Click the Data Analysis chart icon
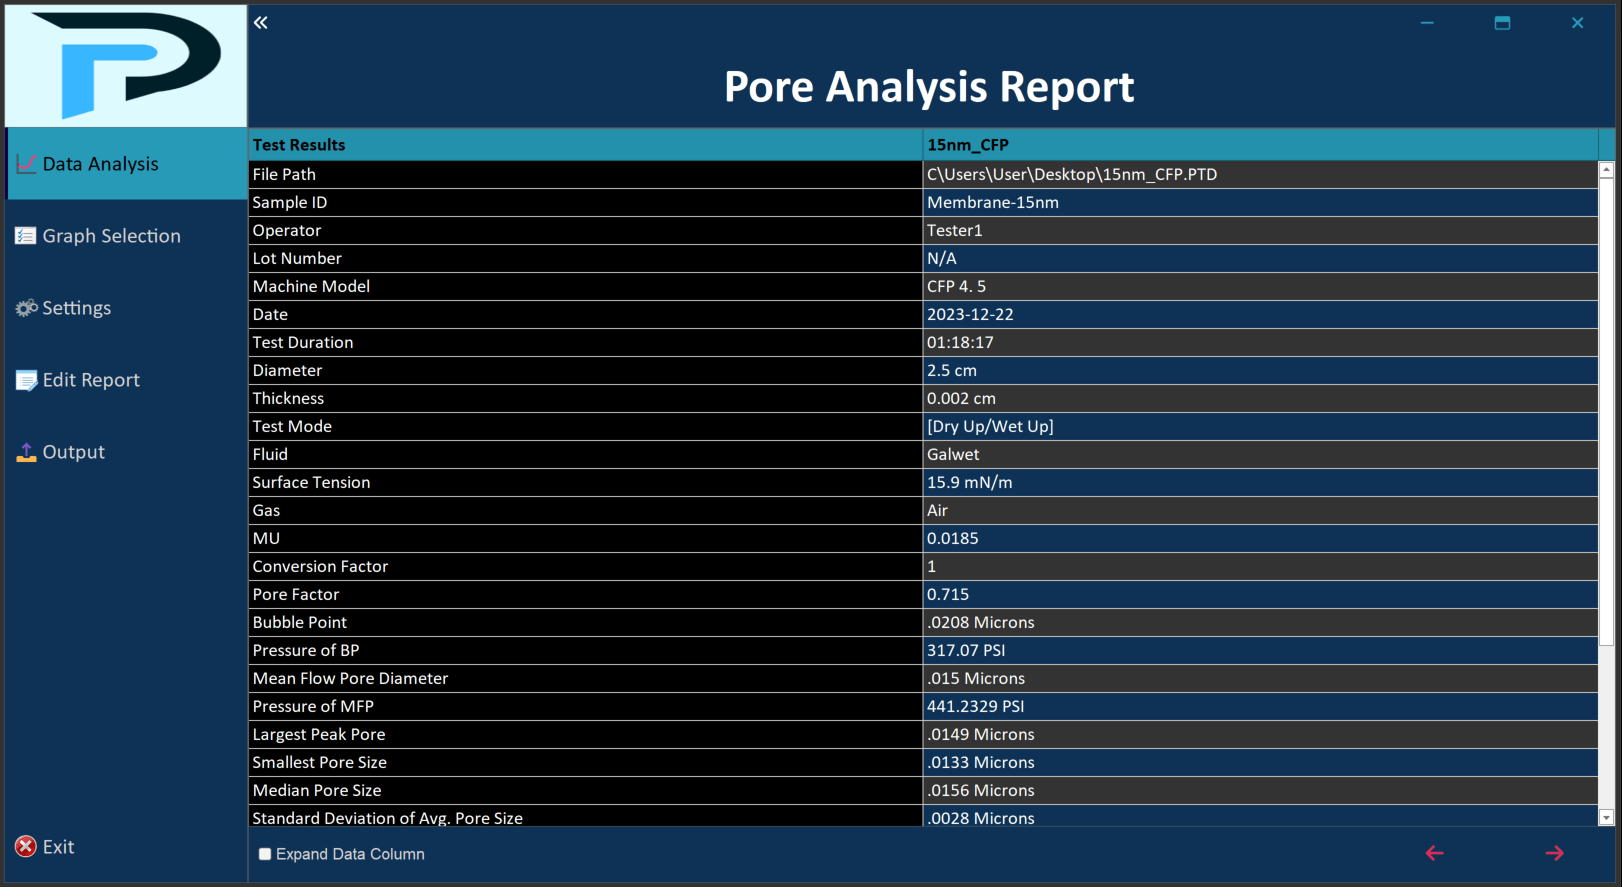 click(26, 164)
